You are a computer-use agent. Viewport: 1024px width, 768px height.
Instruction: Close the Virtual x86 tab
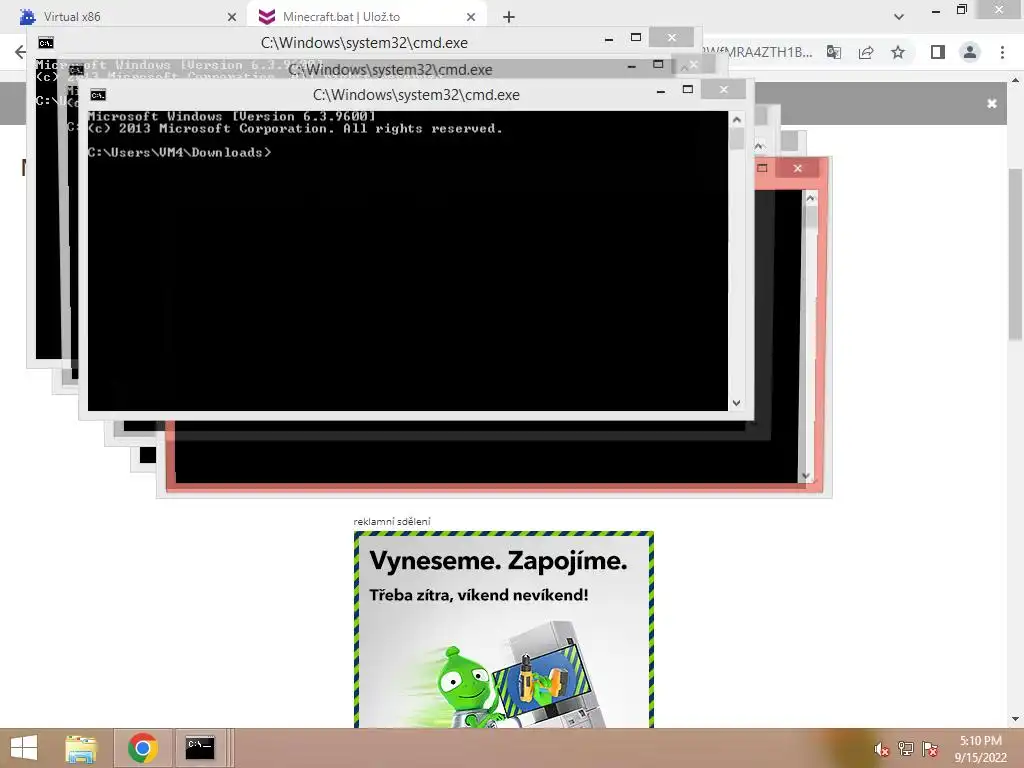[231, 17]
